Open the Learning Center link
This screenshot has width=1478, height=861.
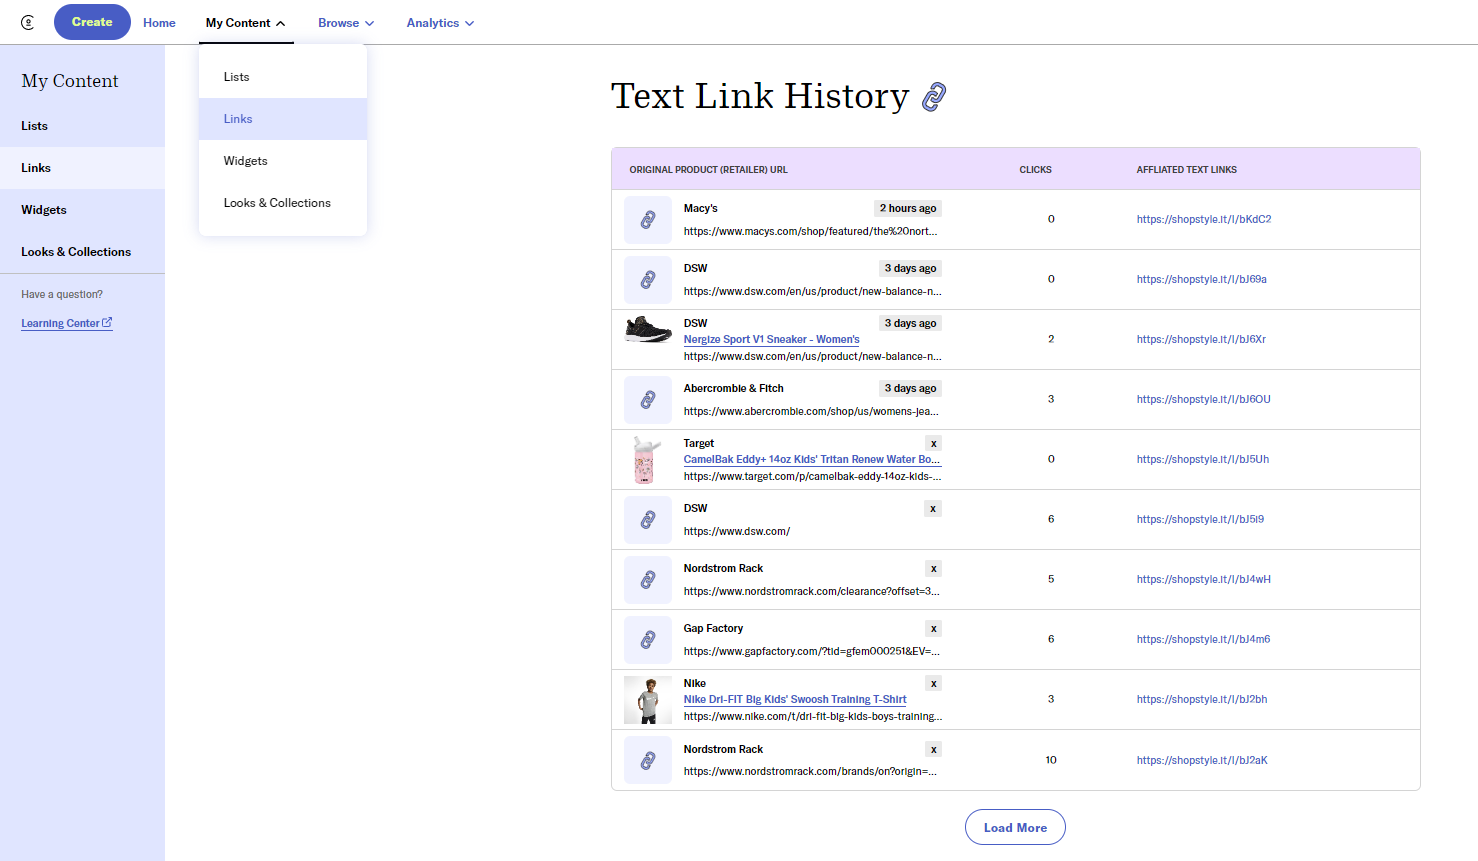point(67,323)
